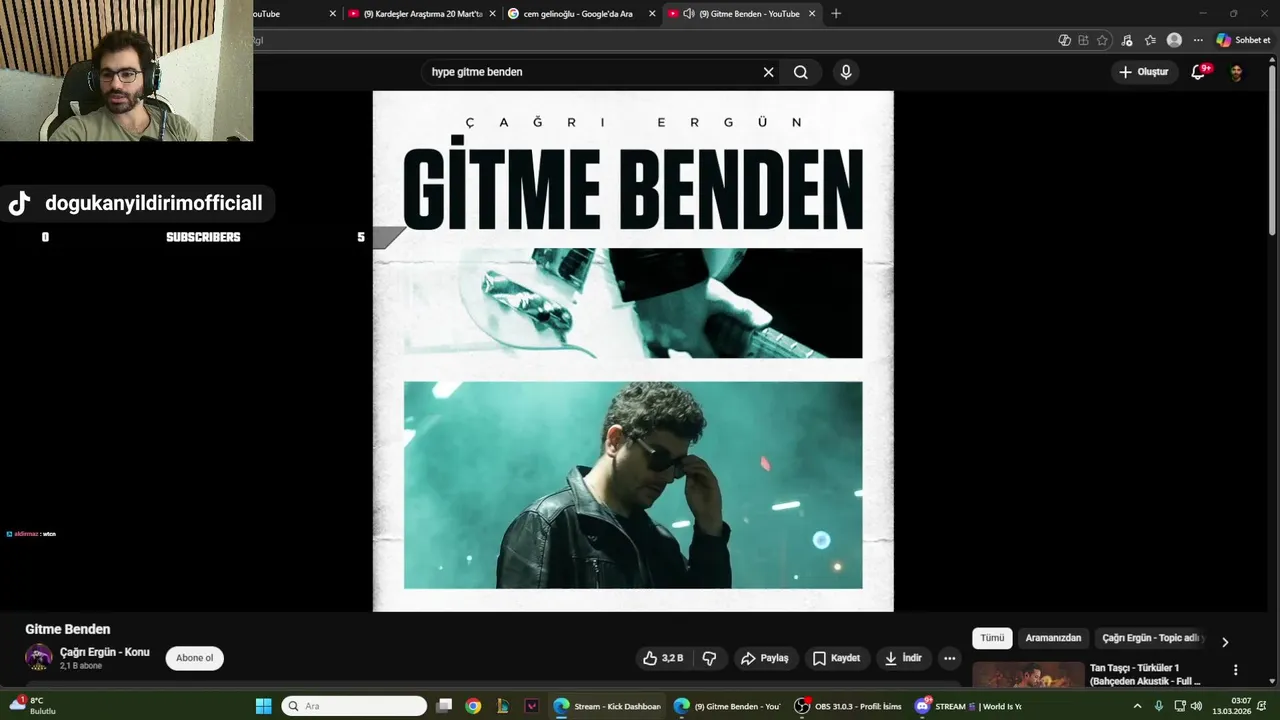Open Windows Start menu
Screen dimensions: 1280x720
[x=263, y=706]
